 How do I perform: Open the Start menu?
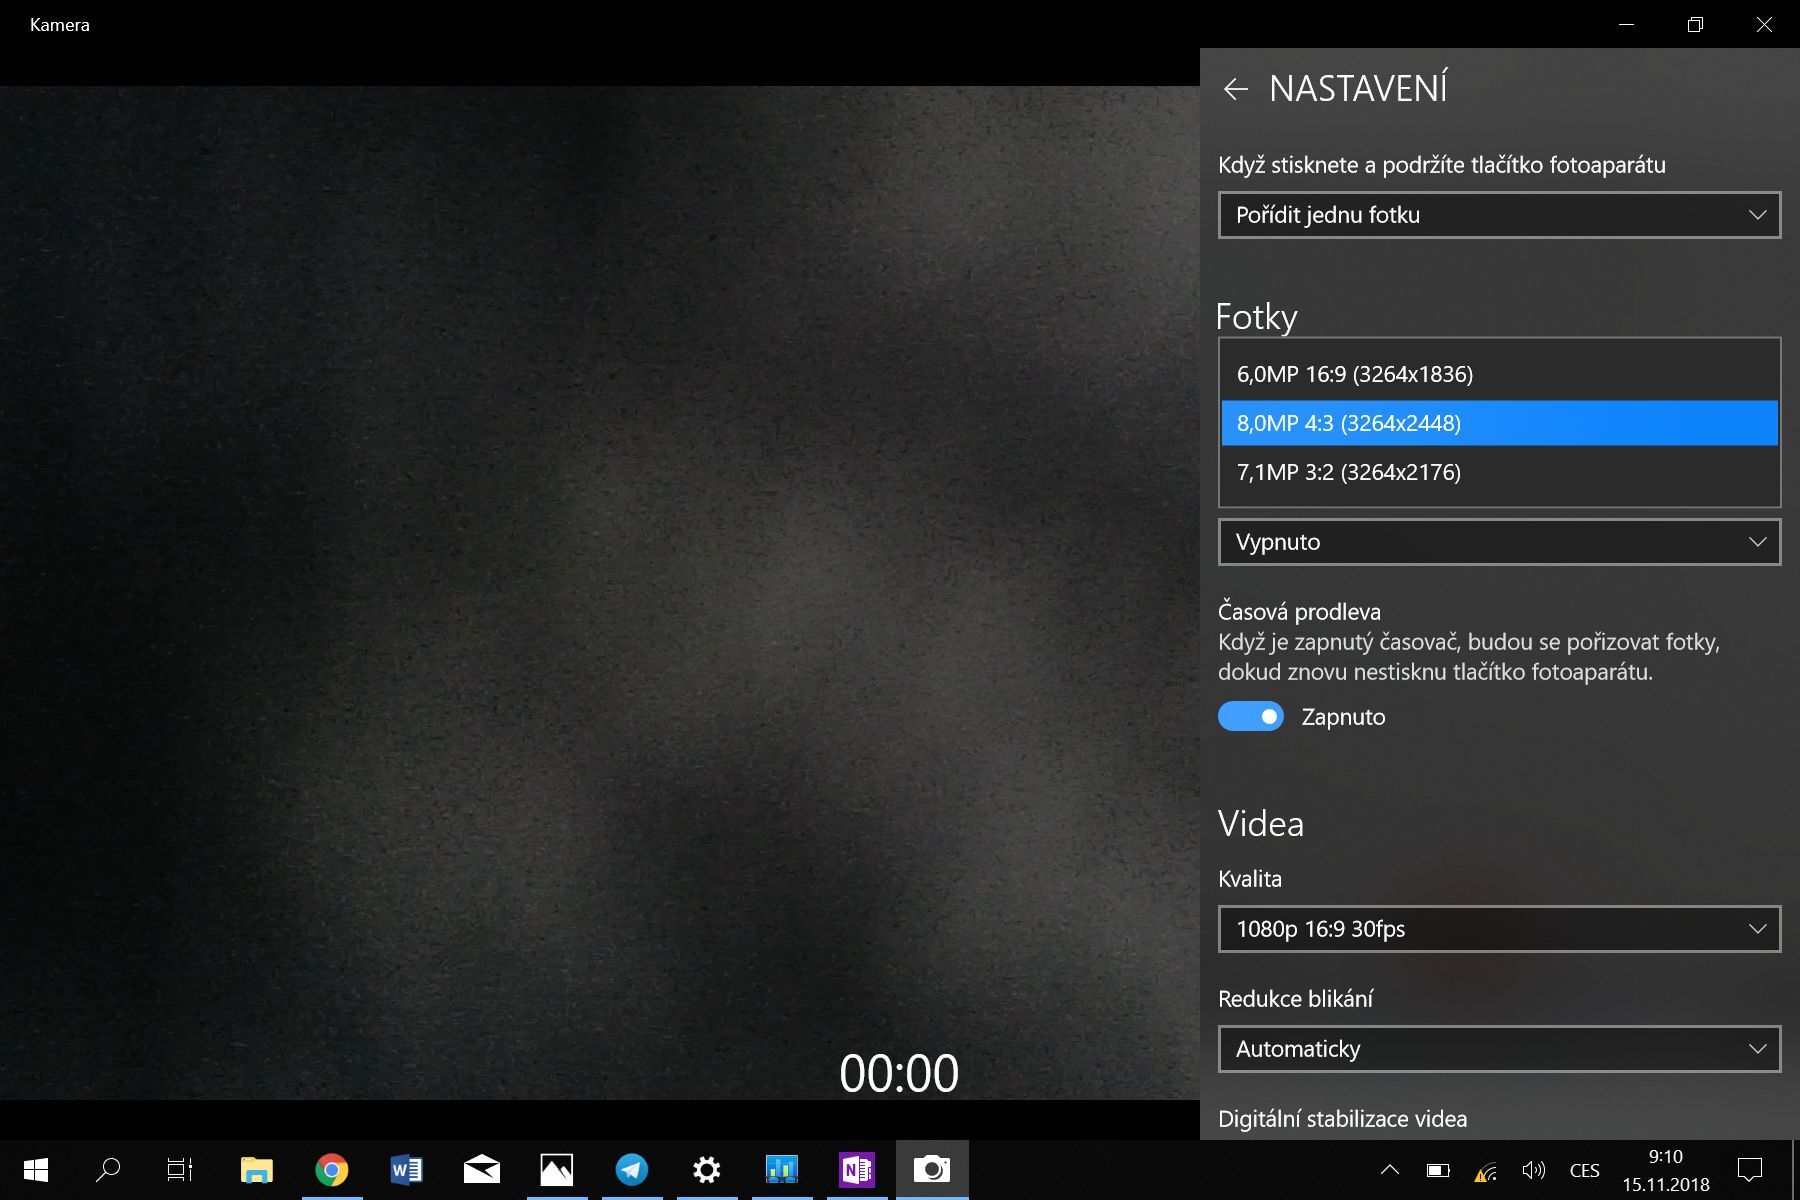click(x=36, y=1168)
